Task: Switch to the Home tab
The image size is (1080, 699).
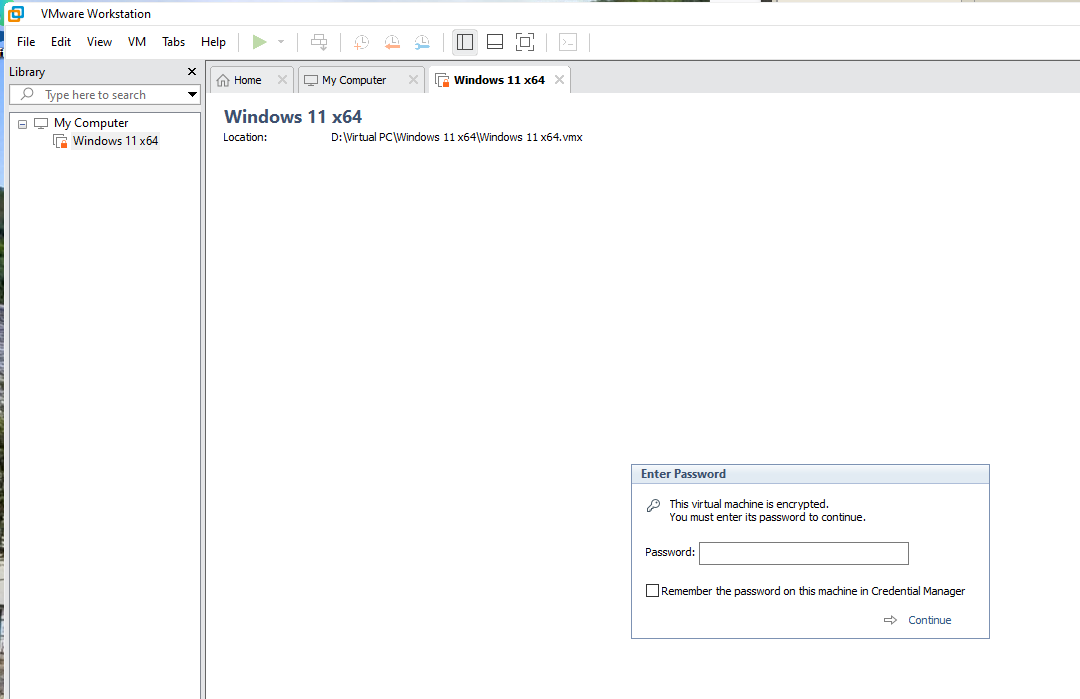Action: tap(247, 80)
